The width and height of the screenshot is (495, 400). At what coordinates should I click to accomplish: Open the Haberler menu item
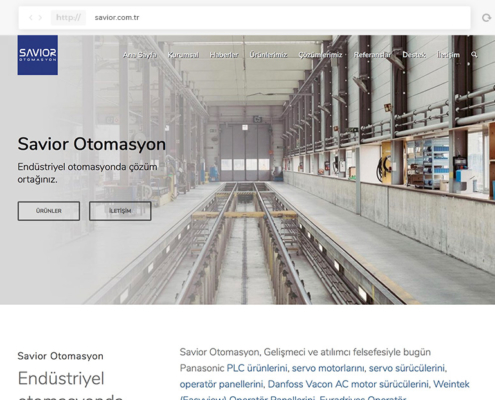coord(224,55)
